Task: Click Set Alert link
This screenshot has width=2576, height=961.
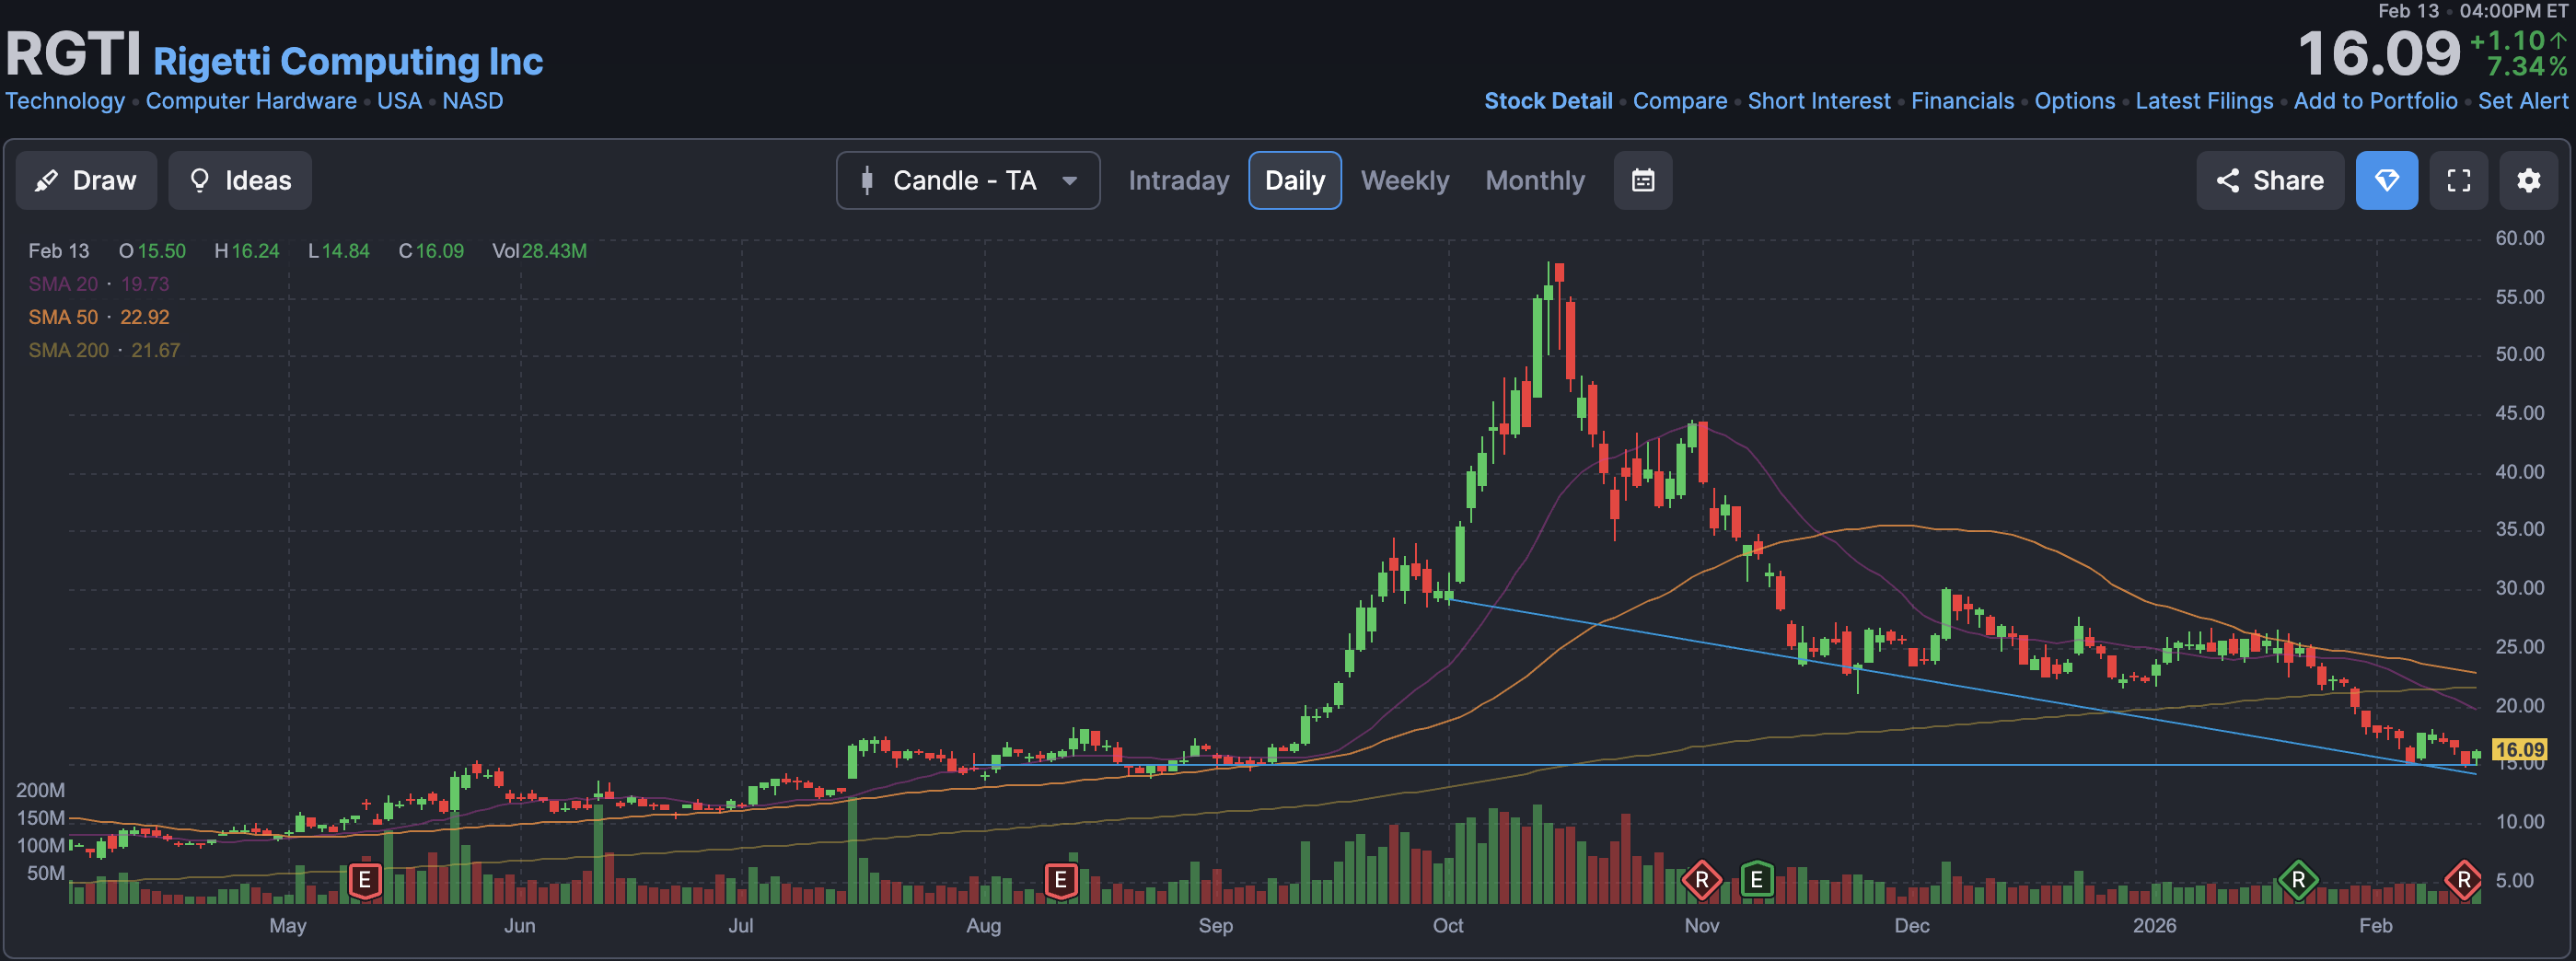Action: (2522, 101)
